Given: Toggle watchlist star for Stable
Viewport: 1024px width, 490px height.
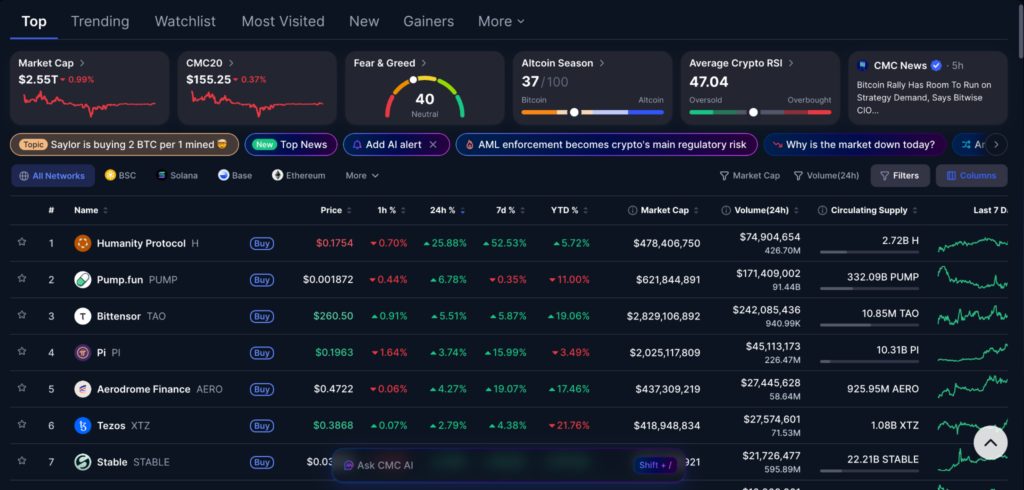Looking at the screenshot, I should (x=21, y=462).
